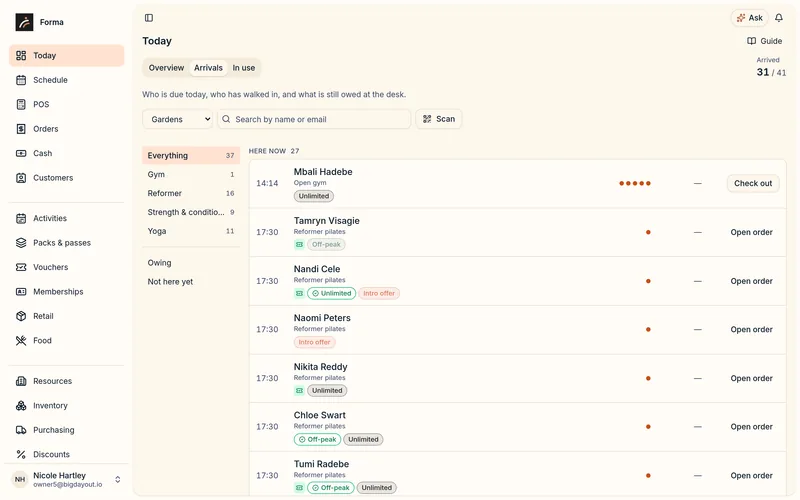Filter arrivals by Yoga
The width and height of the screenshot is (800, 500).
click(x=191, y=231)
